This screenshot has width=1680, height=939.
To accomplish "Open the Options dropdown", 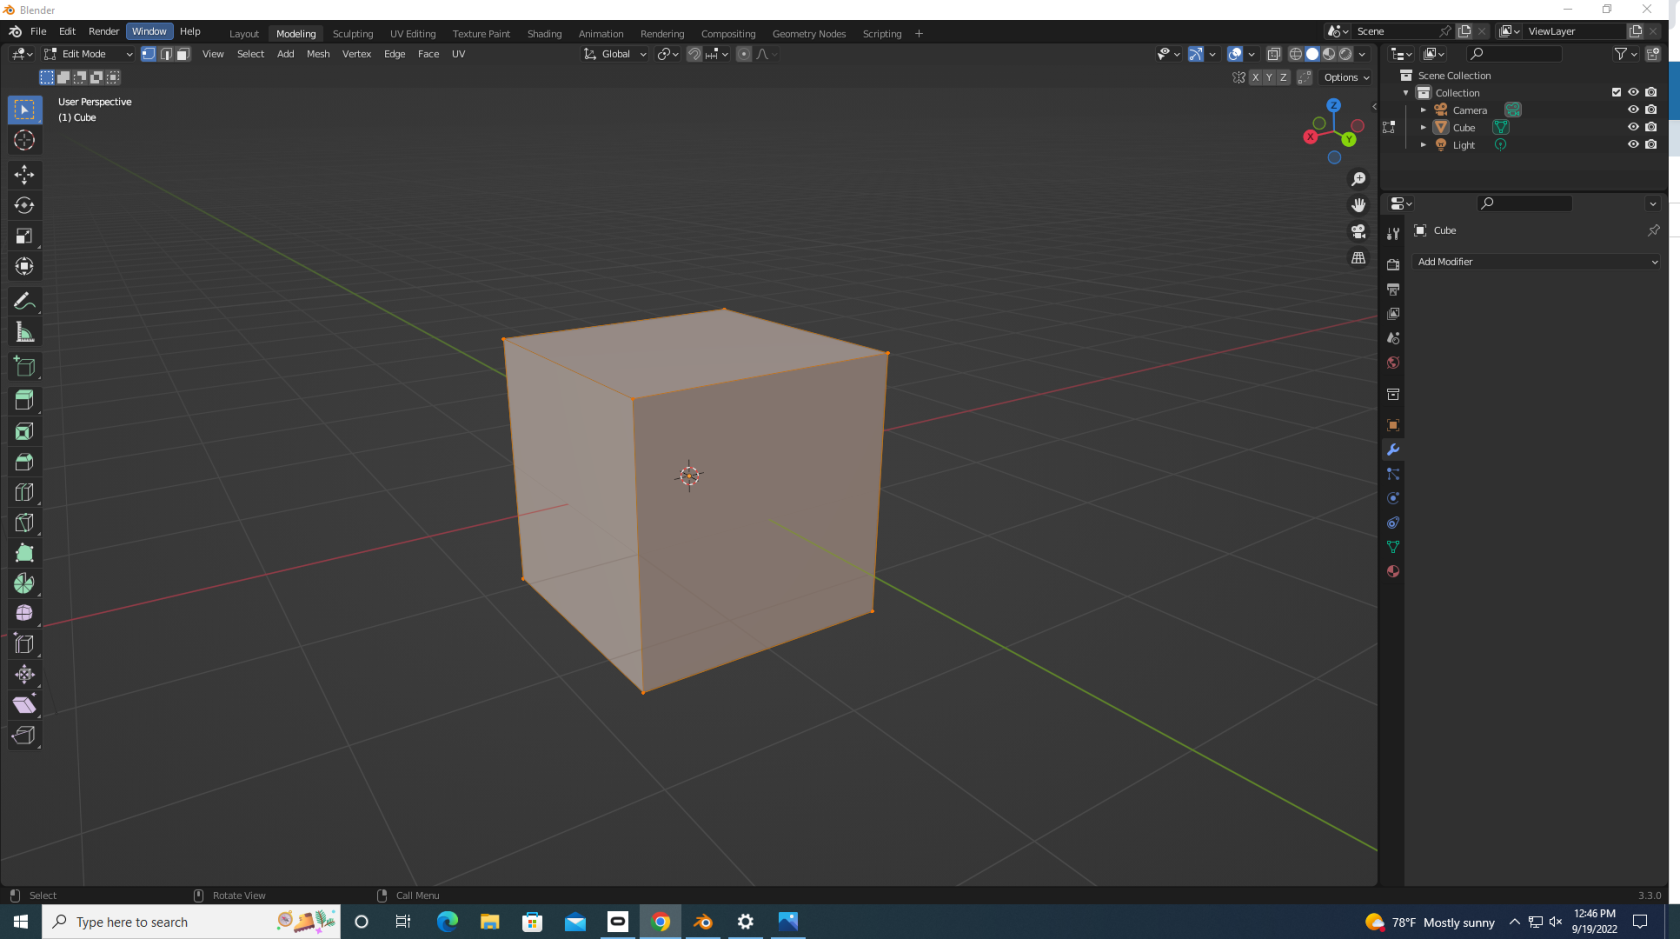I will (1347, 77).
